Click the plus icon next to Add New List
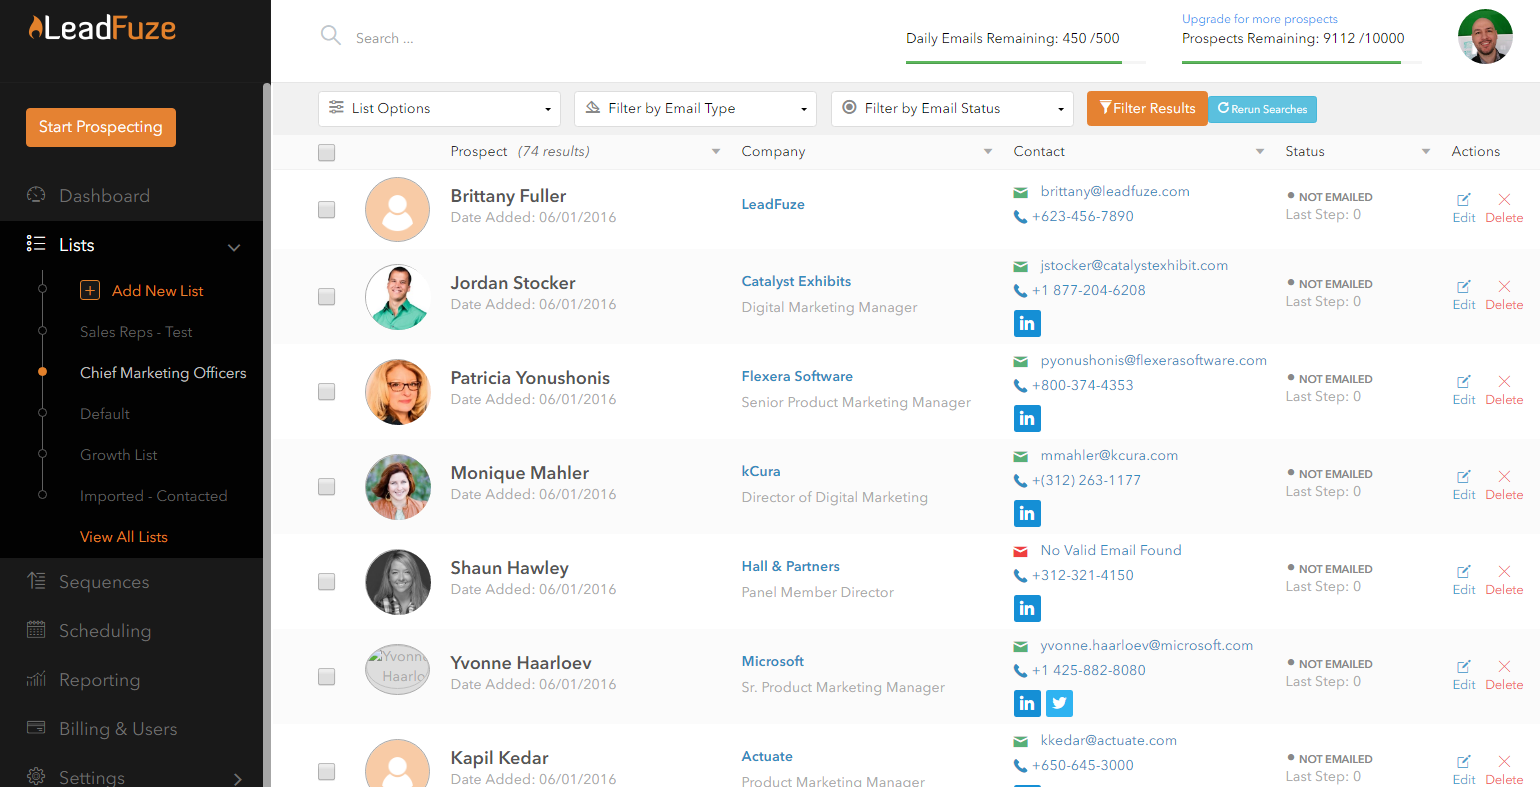Image resolution: width=1540 pixels, height=787 pixels. click(89, 290)
